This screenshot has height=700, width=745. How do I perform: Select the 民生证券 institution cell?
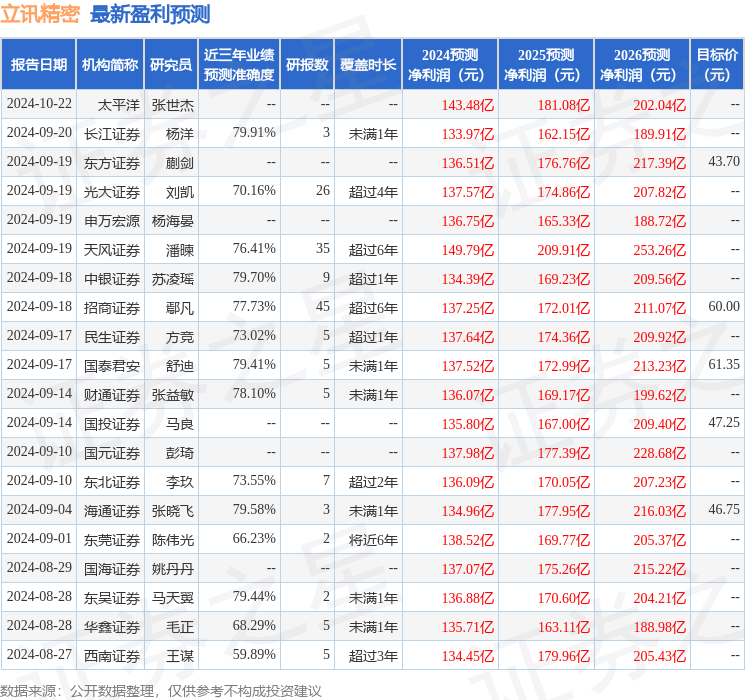(x=112, y=337)
